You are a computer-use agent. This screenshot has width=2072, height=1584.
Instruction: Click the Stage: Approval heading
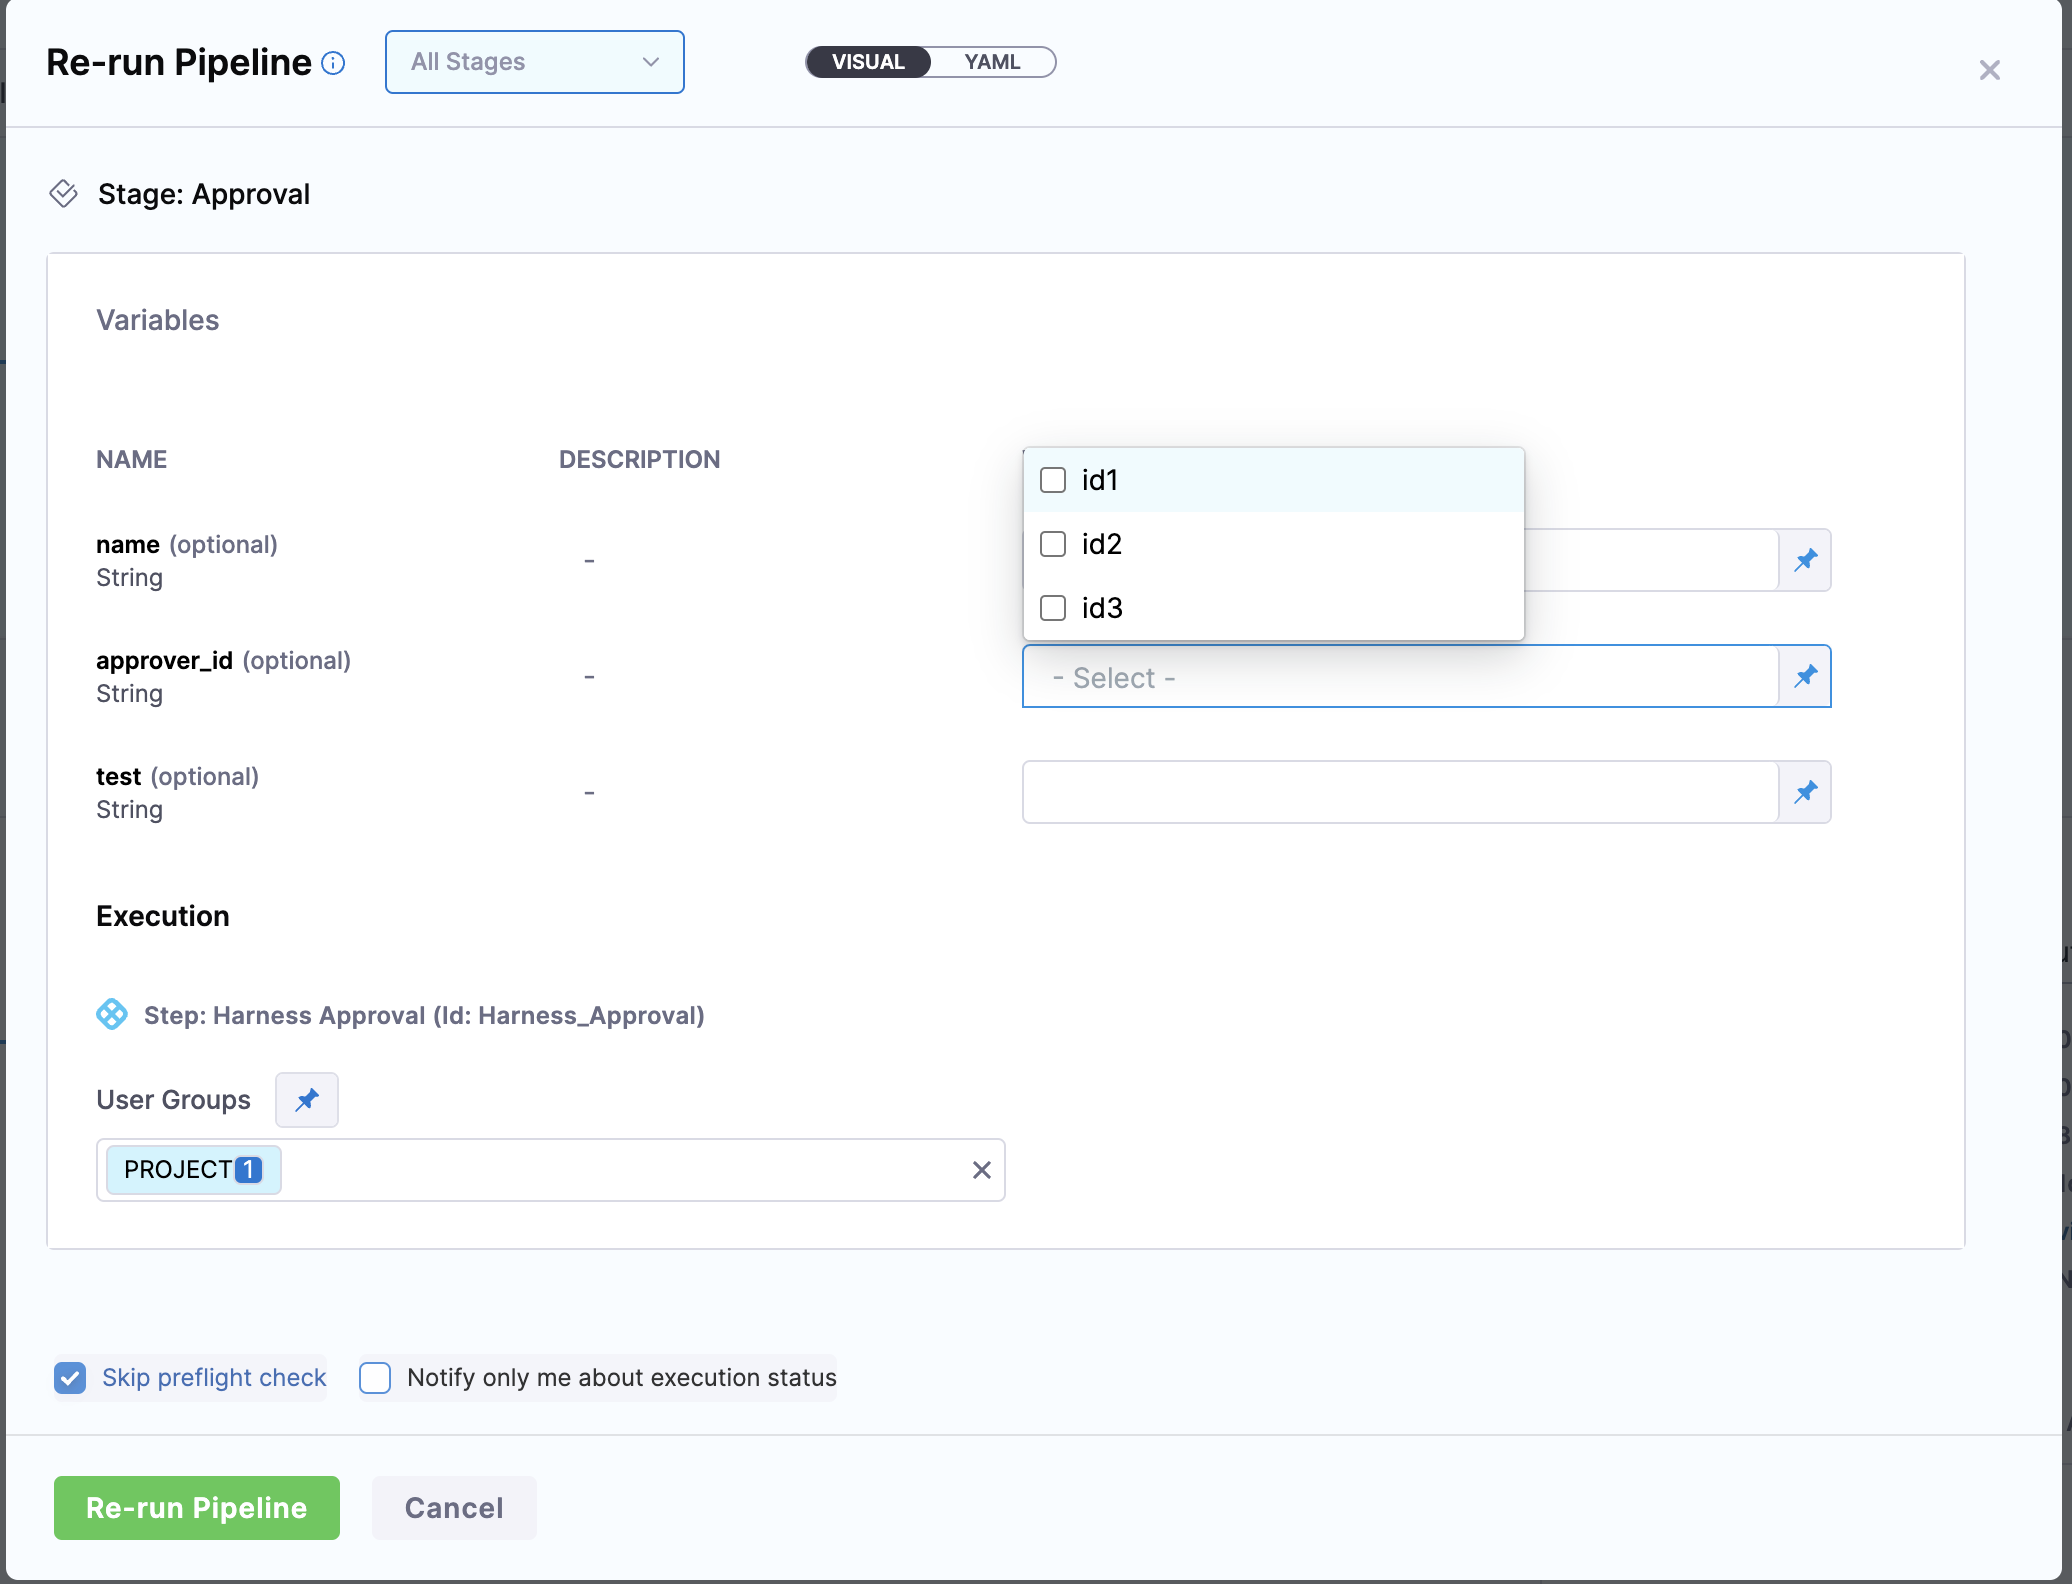pos(204,194)
